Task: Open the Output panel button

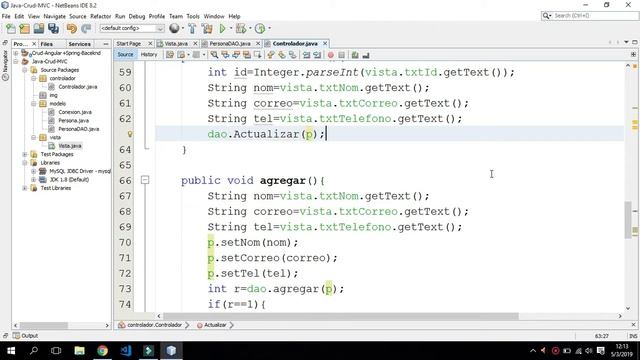Action: tap(25, 336)
